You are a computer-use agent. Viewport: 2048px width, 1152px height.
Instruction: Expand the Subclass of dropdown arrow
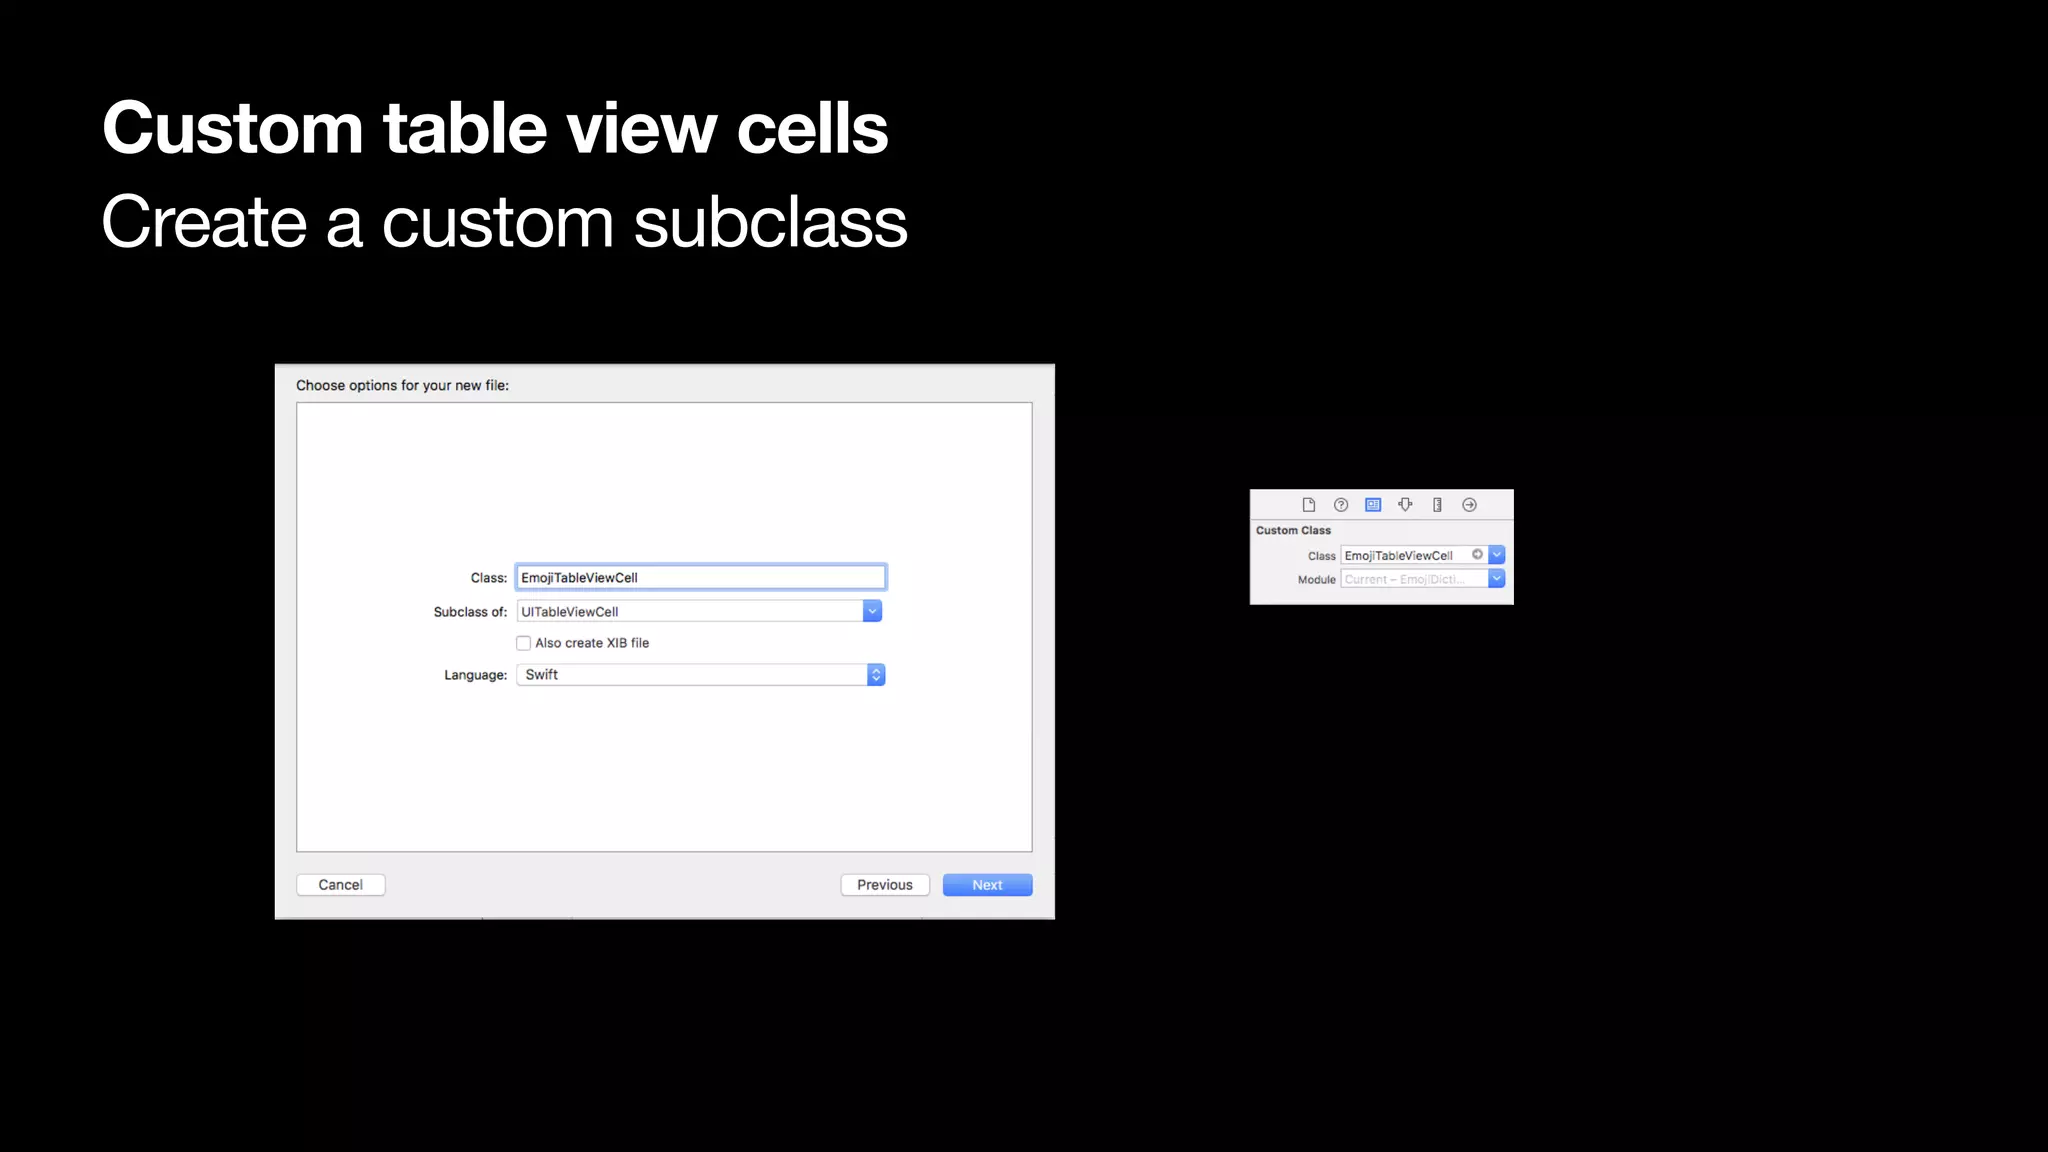click(x=872, y=611)
